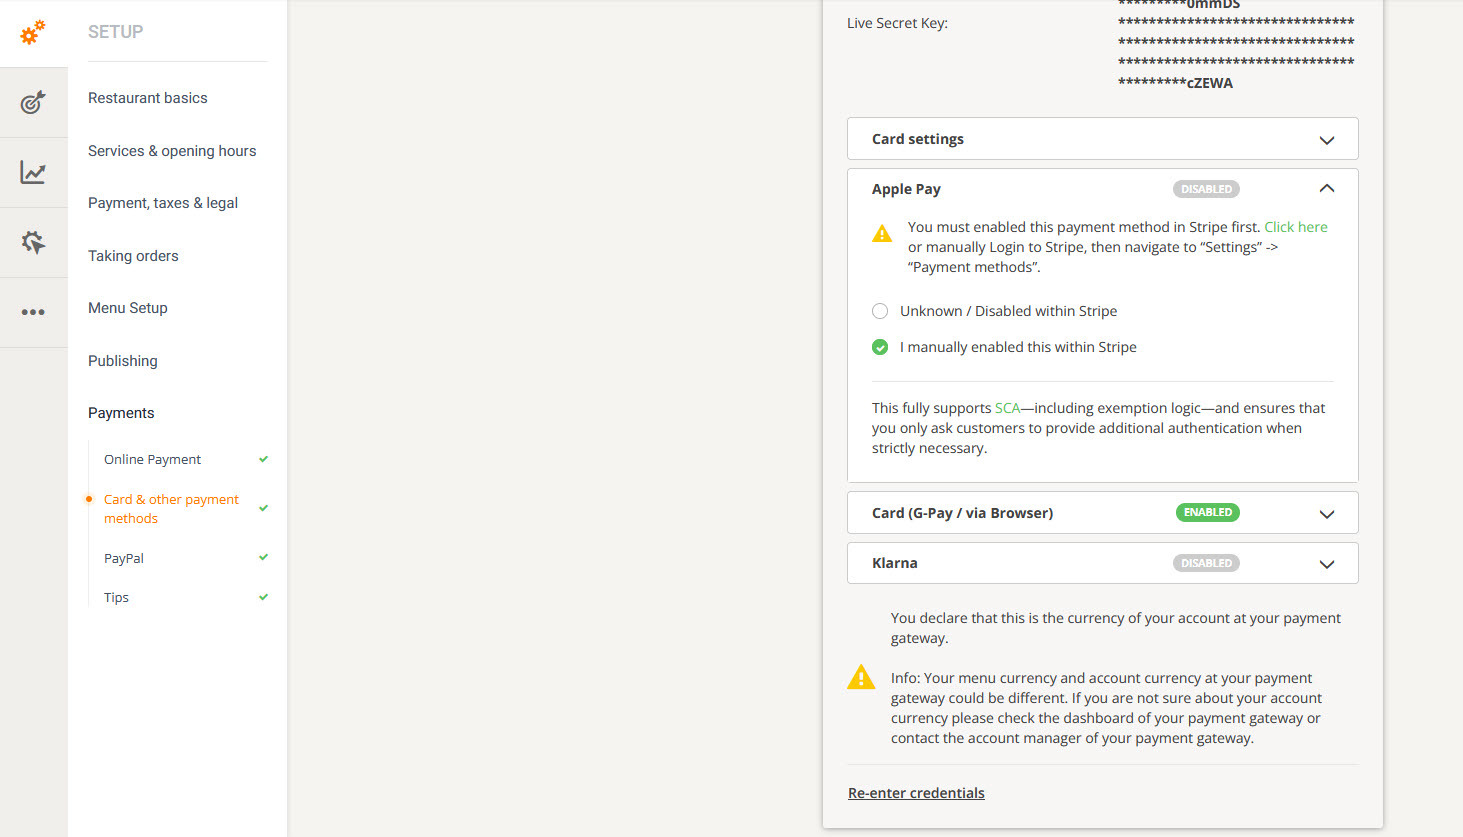Open the target marketing icon in sidebar

[33, 102]
